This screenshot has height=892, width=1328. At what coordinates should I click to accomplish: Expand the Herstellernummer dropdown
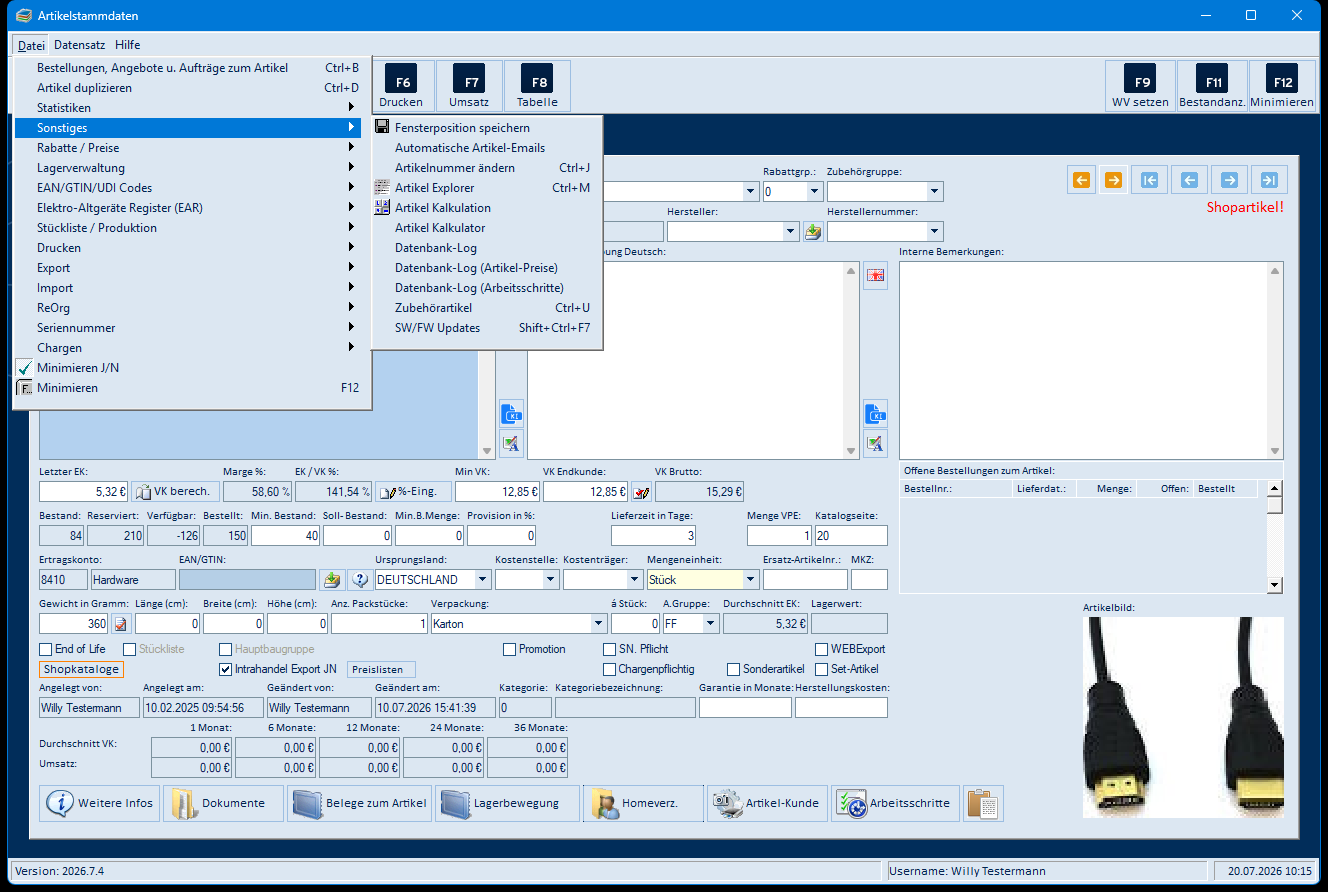934,231
